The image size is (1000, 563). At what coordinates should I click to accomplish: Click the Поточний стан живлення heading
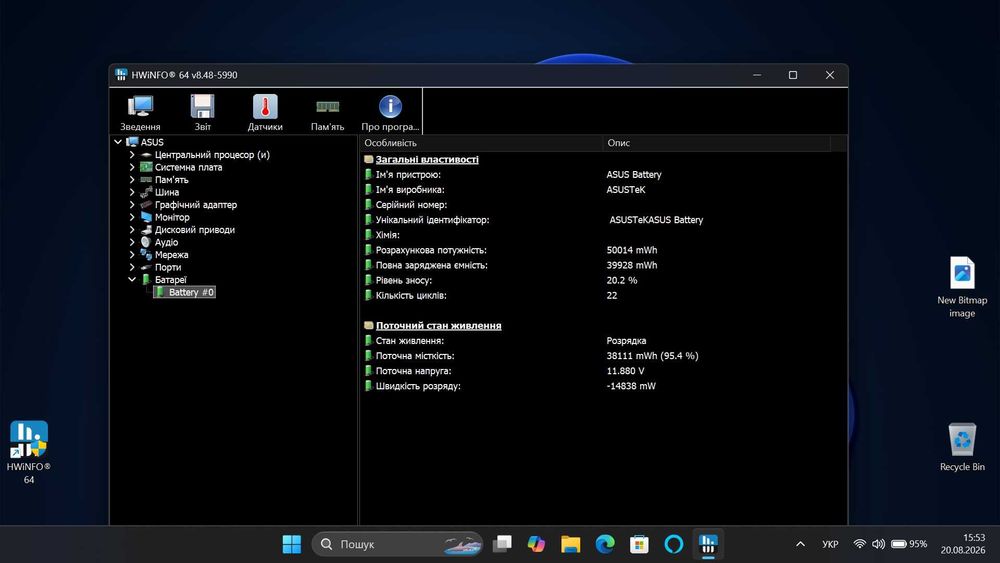tap(438, 325)
